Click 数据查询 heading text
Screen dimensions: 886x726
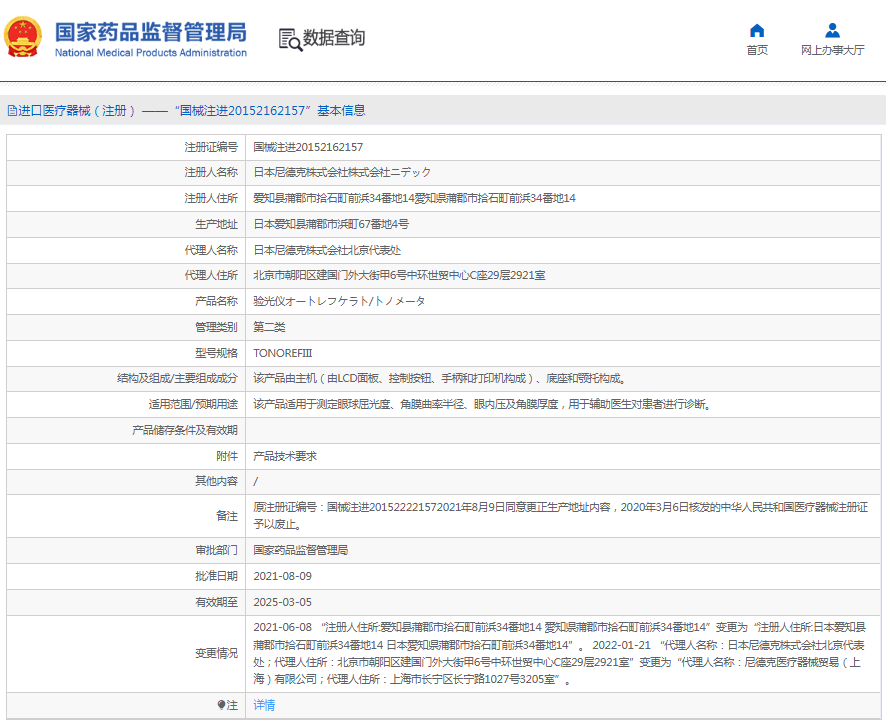(334, 38)
